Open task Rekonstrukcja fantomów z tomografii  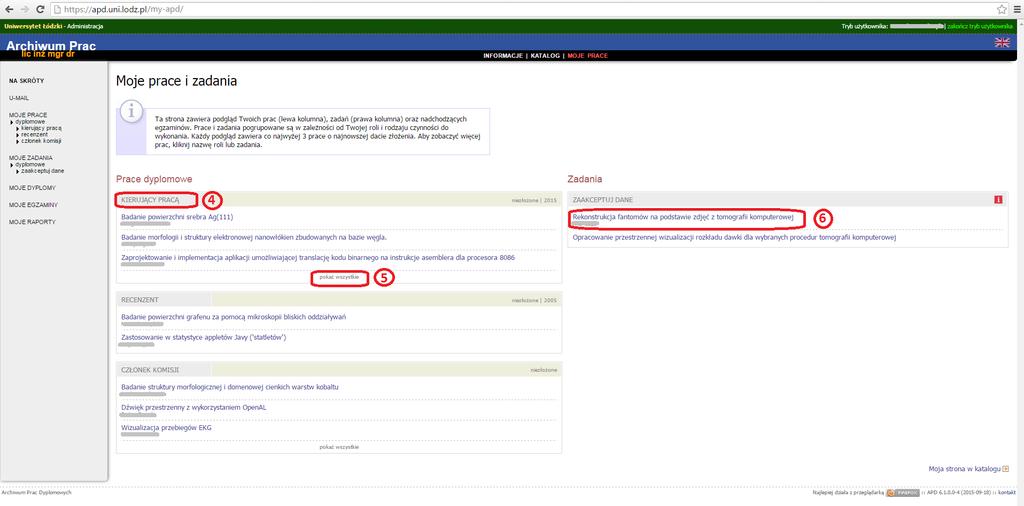(x=682, y=217)
